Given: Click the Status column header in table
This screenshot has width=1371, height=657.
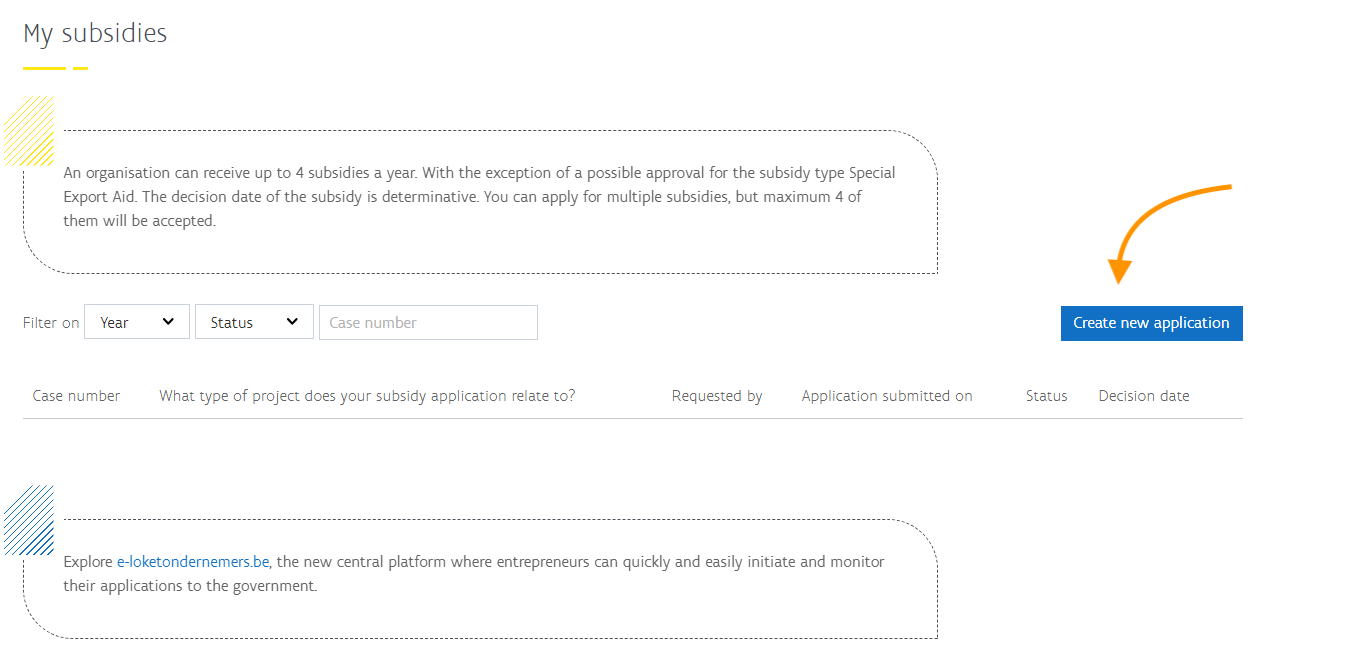Looking at the screenshot, I should pyautogui.click(x=1046, y=396).
